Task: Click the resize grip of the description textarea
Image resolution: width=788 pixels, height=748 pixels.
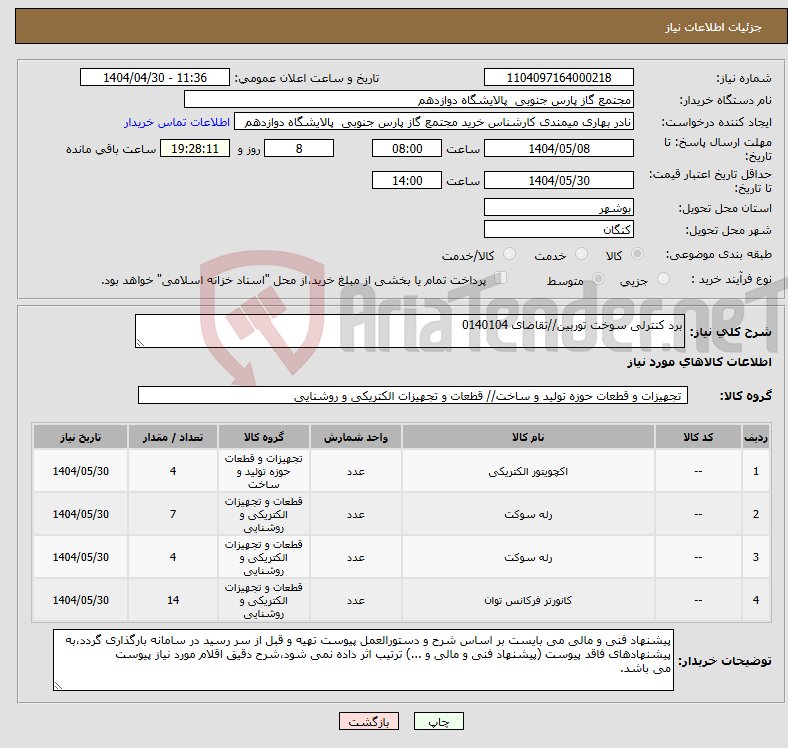Action: click(x=140, y=343)
